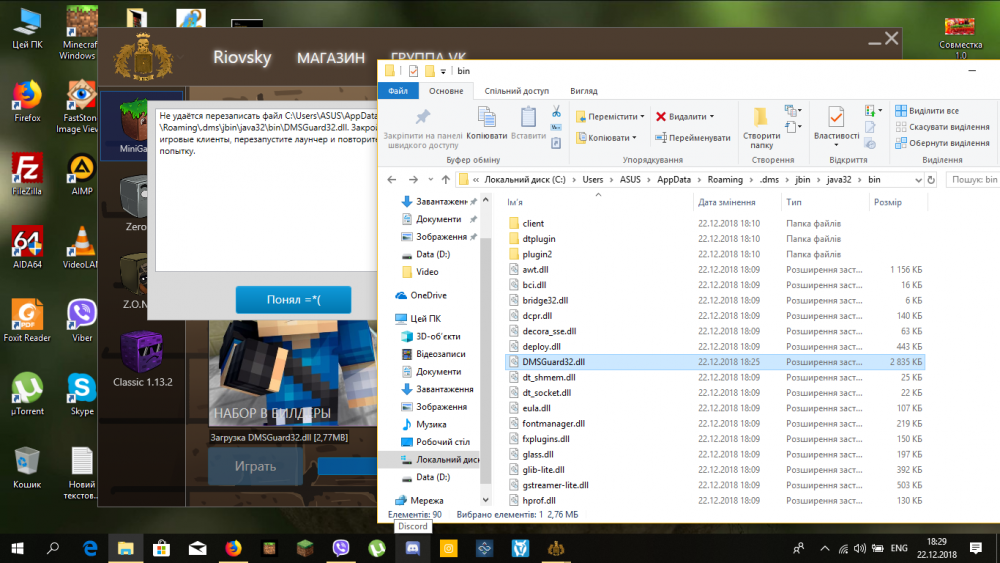Open AIDA64 desktop icon

click(x=27, y=247)
